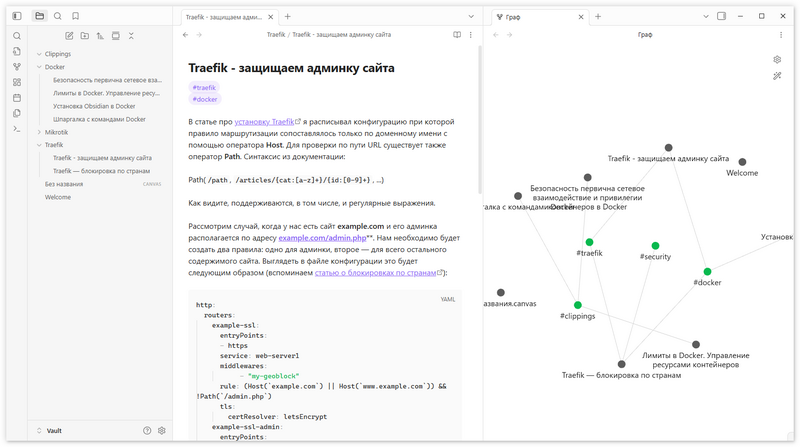This screenshot has width=800, height=447.
Task: Select #security node in graph
Action: [x=655, y=246]
